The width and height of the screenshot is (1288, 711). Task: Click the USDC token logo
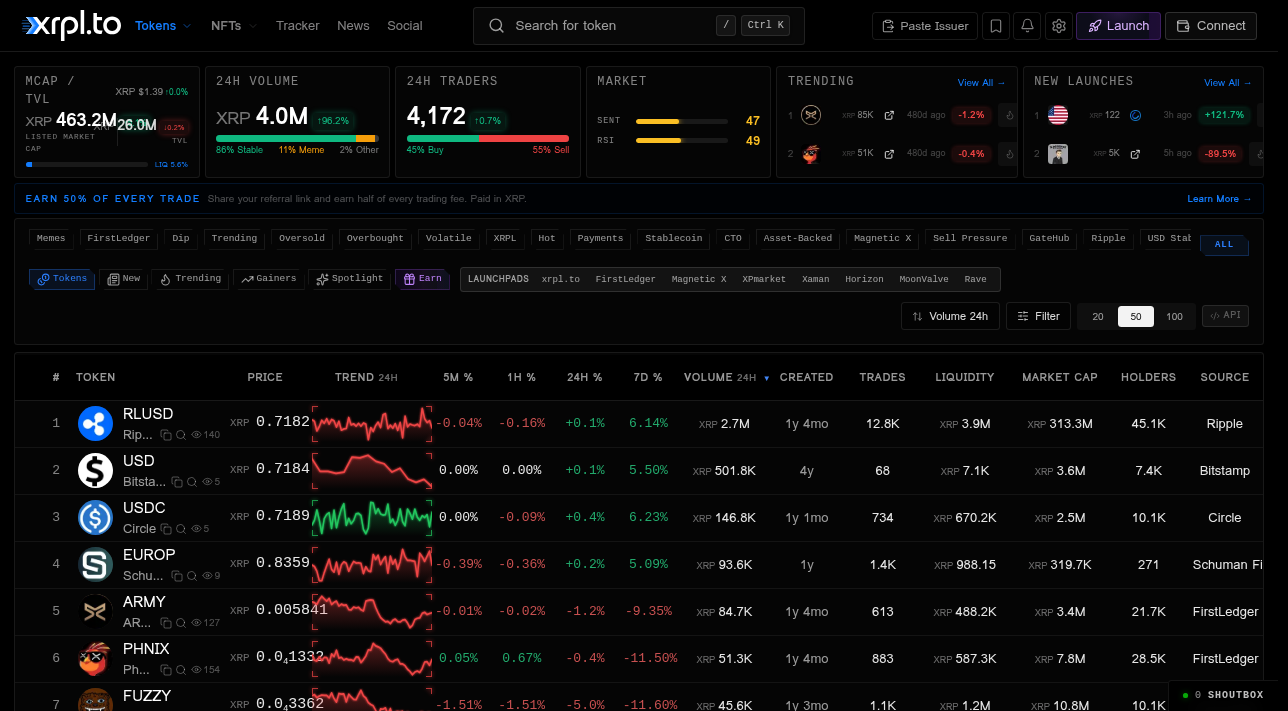click(x=96, y=518)
